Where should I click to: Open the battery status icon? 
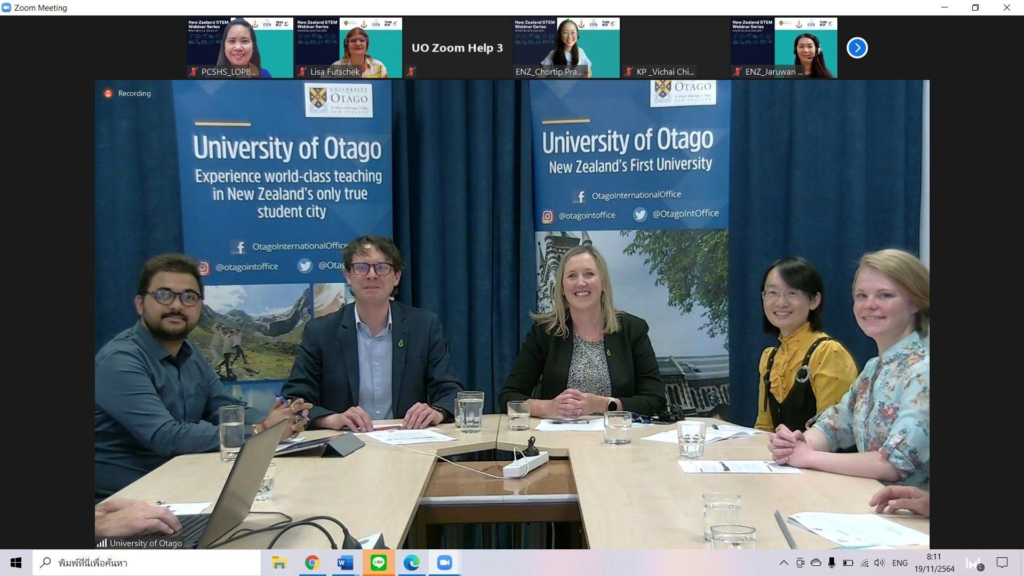click(848, 562)
